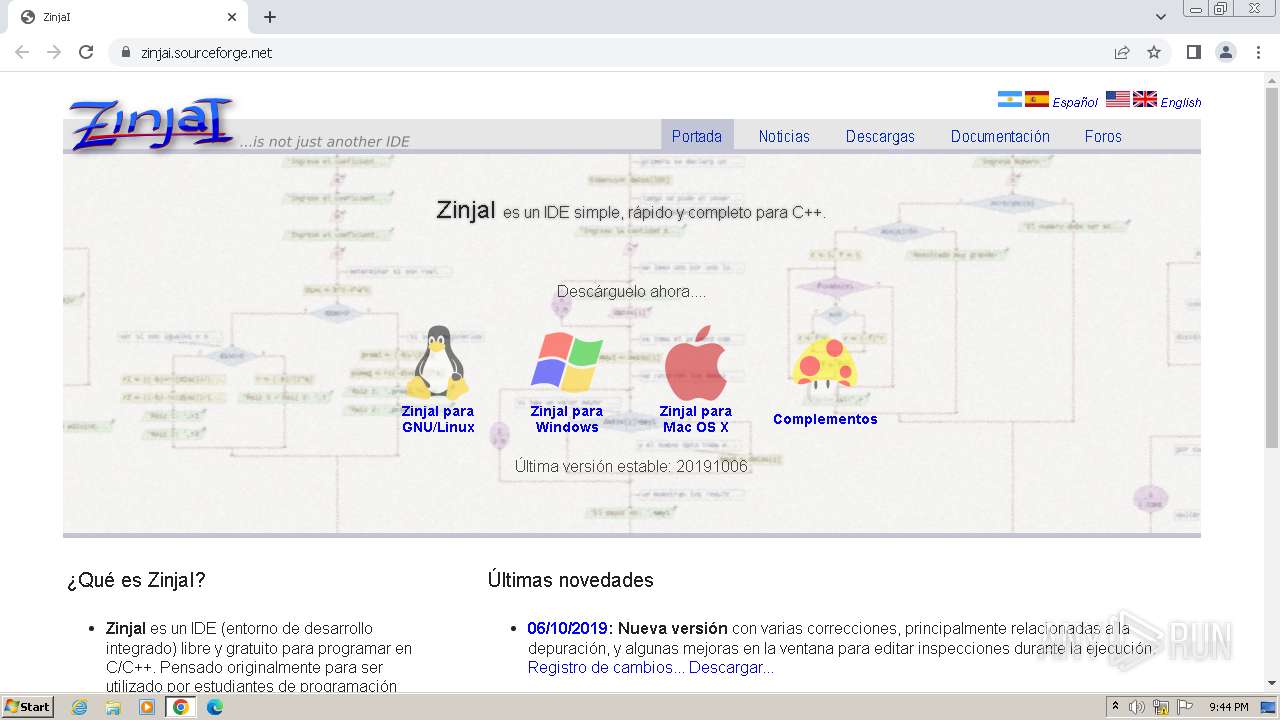
Task: Open the 06/10/2019 news link
Action: coord(567,628)
